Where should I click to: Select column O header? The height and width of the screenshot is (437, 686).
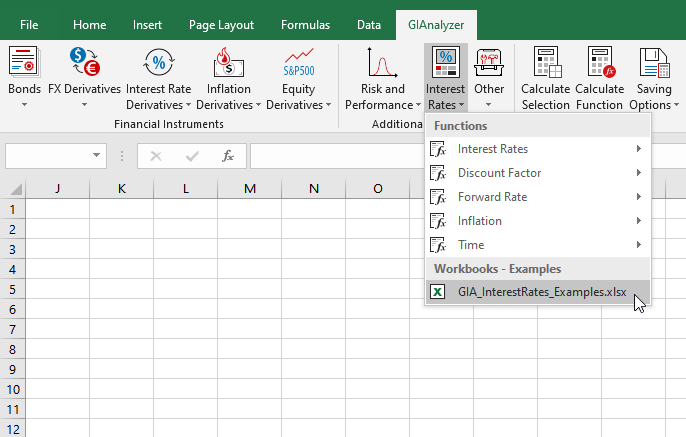click(378, 189)
